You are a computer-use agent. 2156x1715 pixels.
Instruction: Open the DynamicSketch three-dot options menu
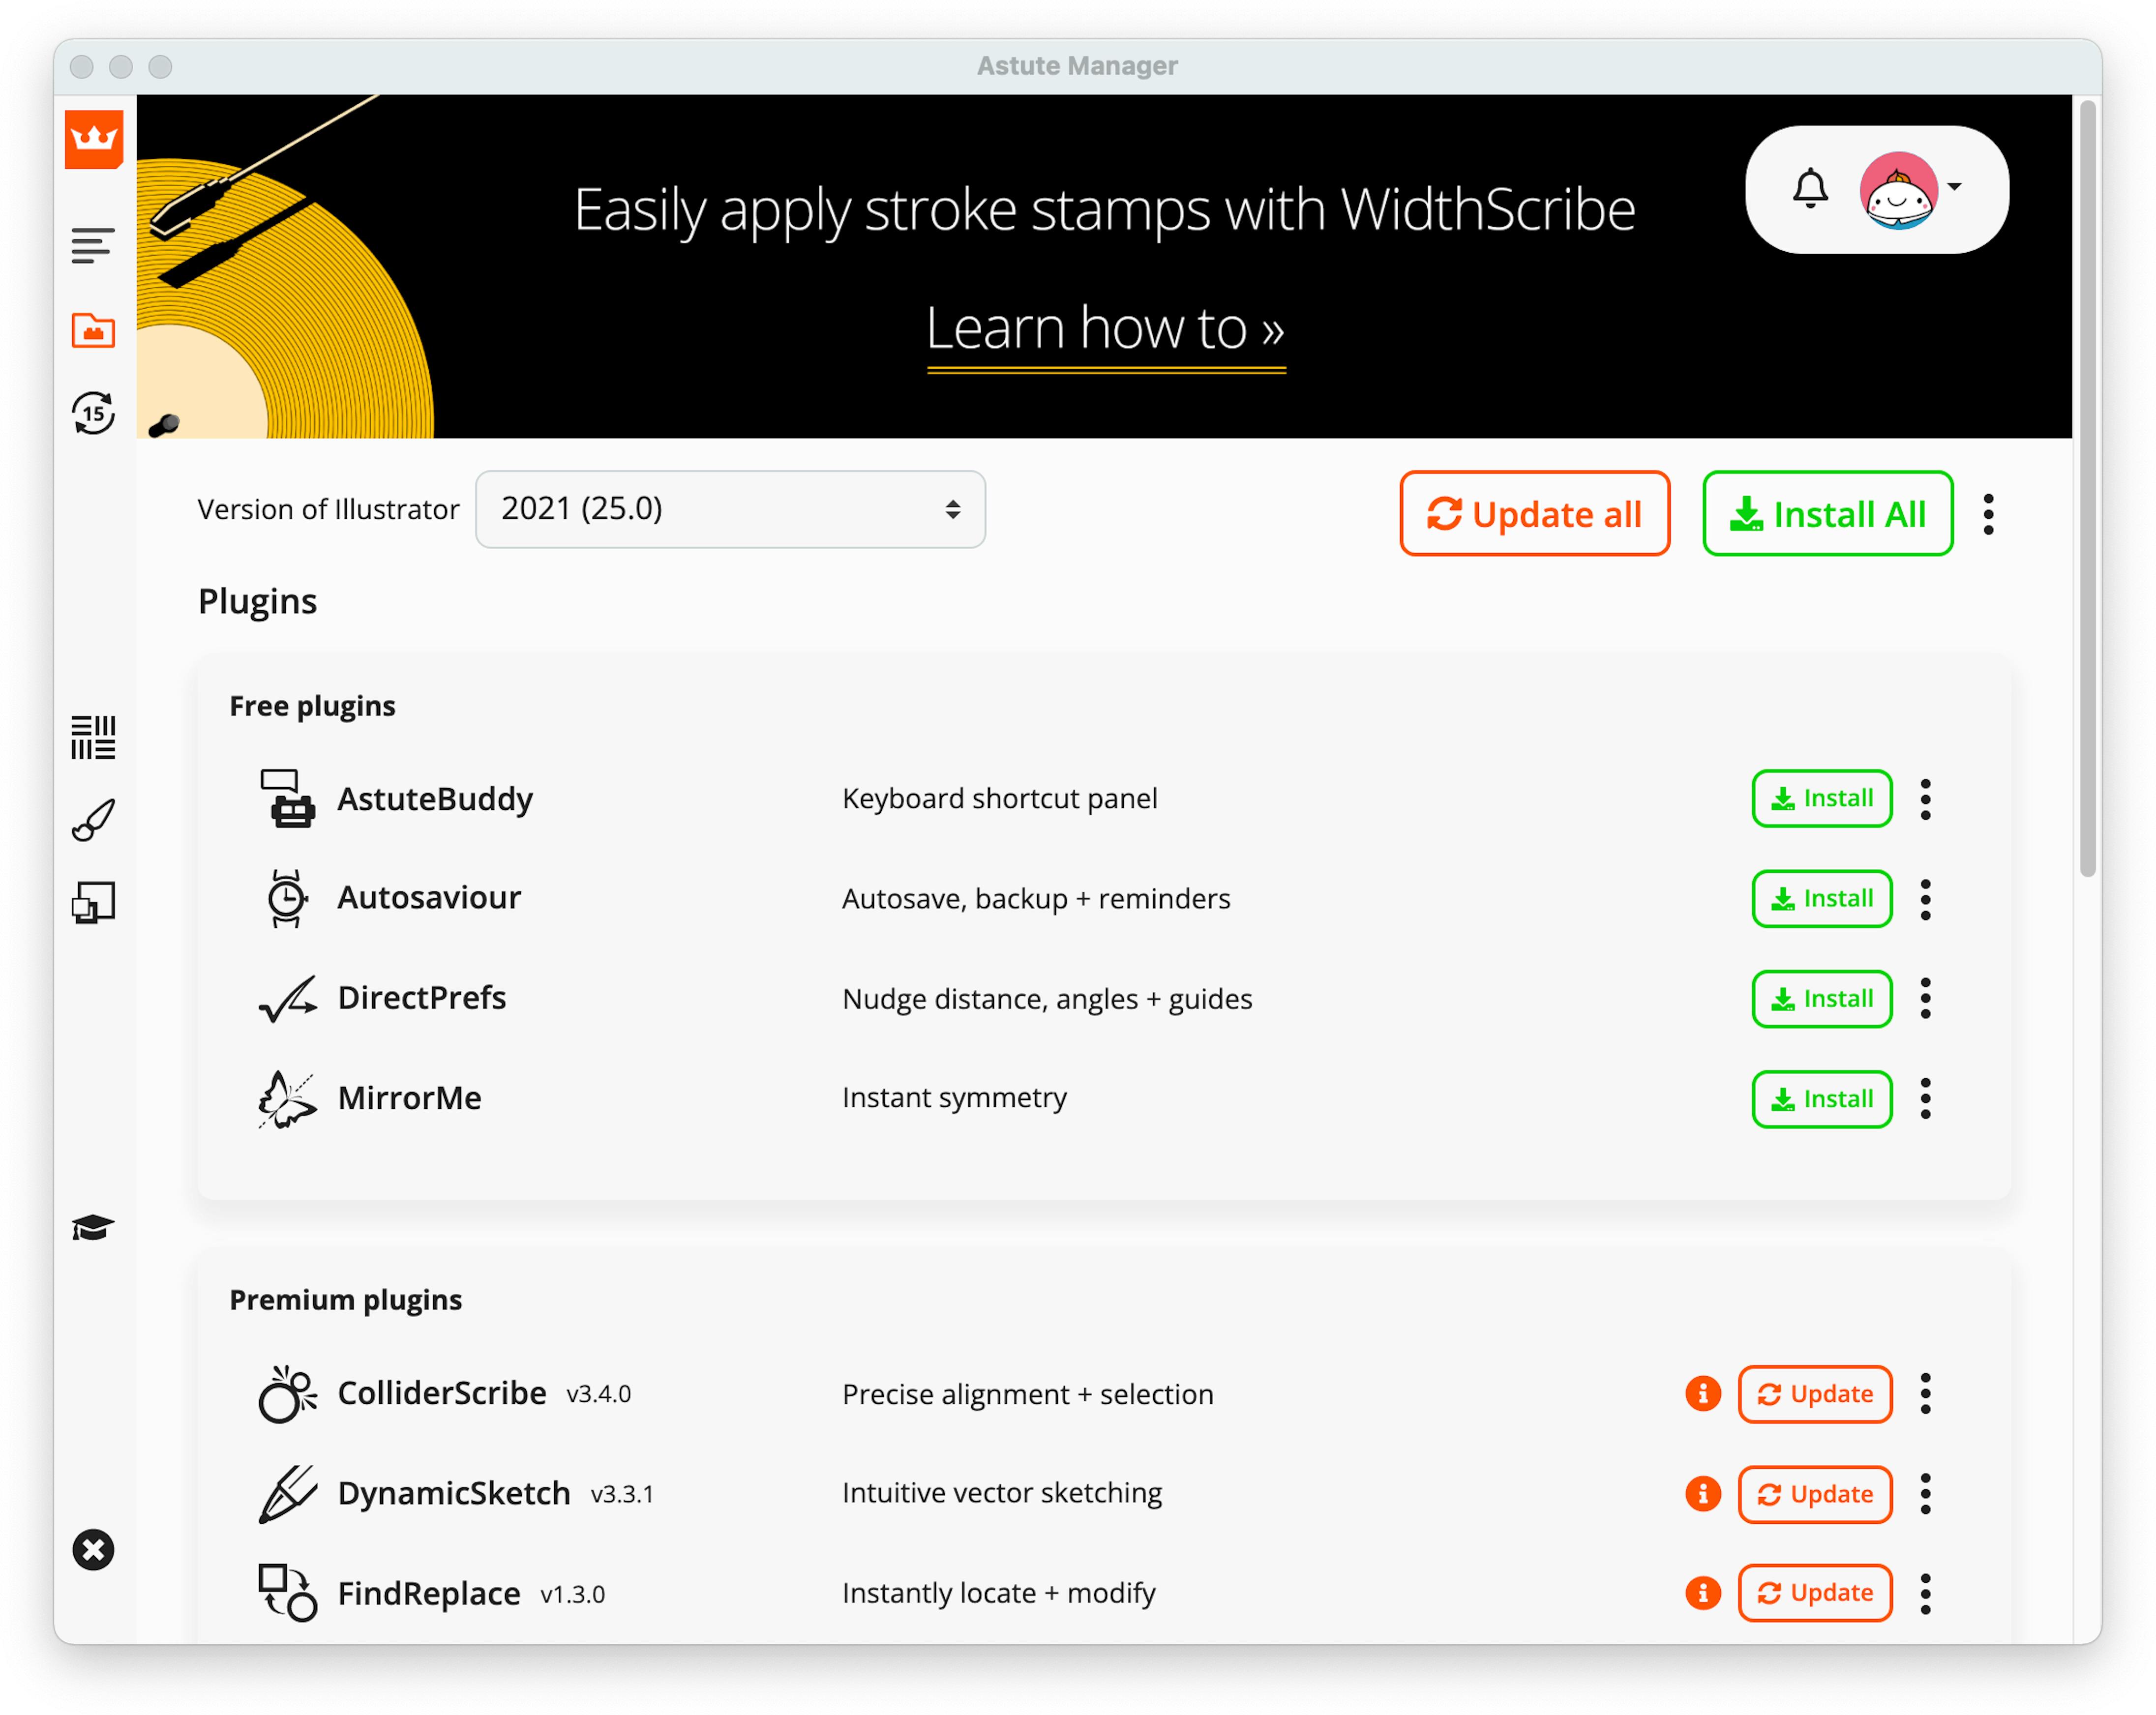[x=1925, y=1493]
